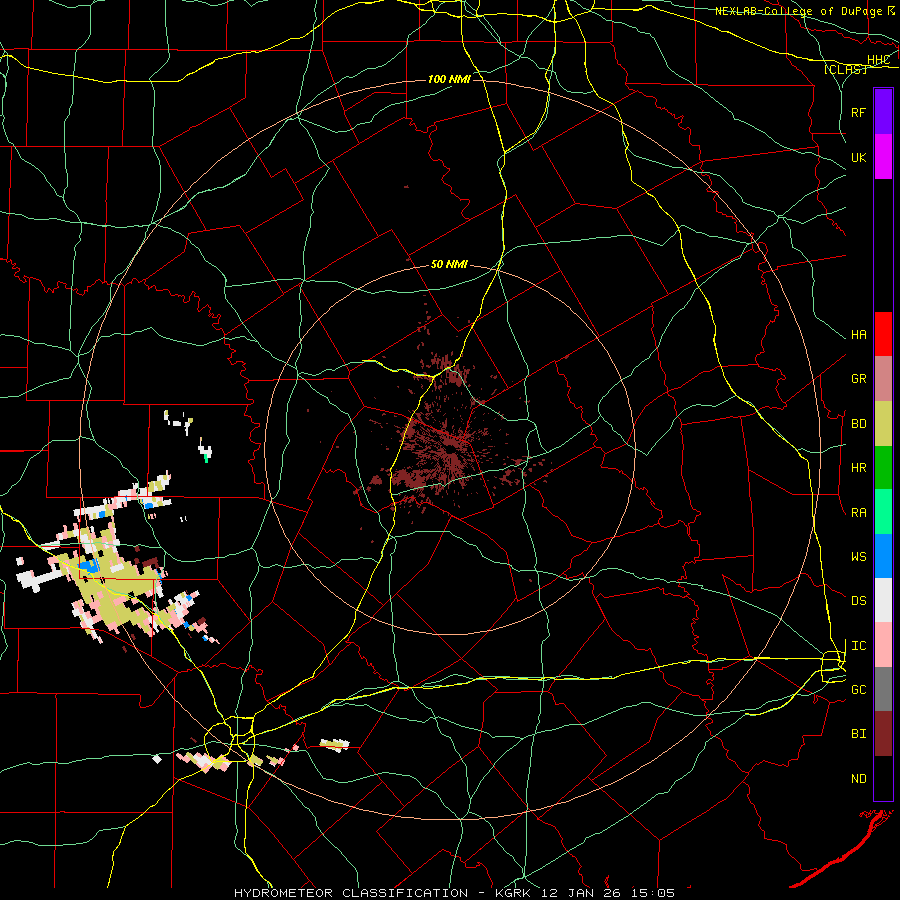Click the "GR" legend label

(858, 379)
